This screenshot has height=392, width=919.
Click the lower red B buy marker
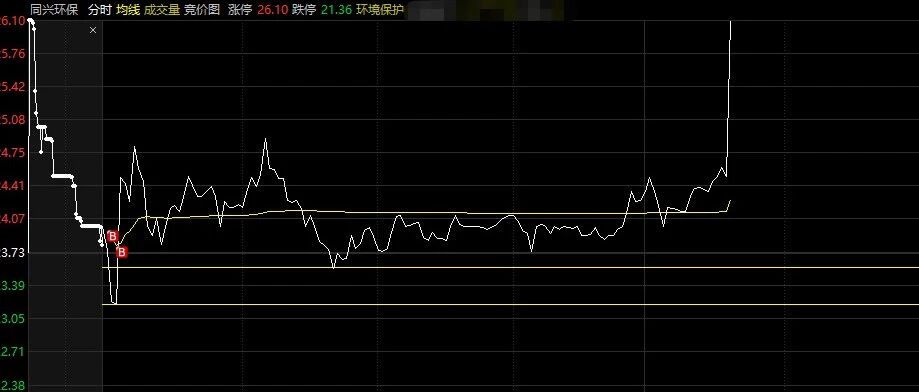tap(122, 253)
